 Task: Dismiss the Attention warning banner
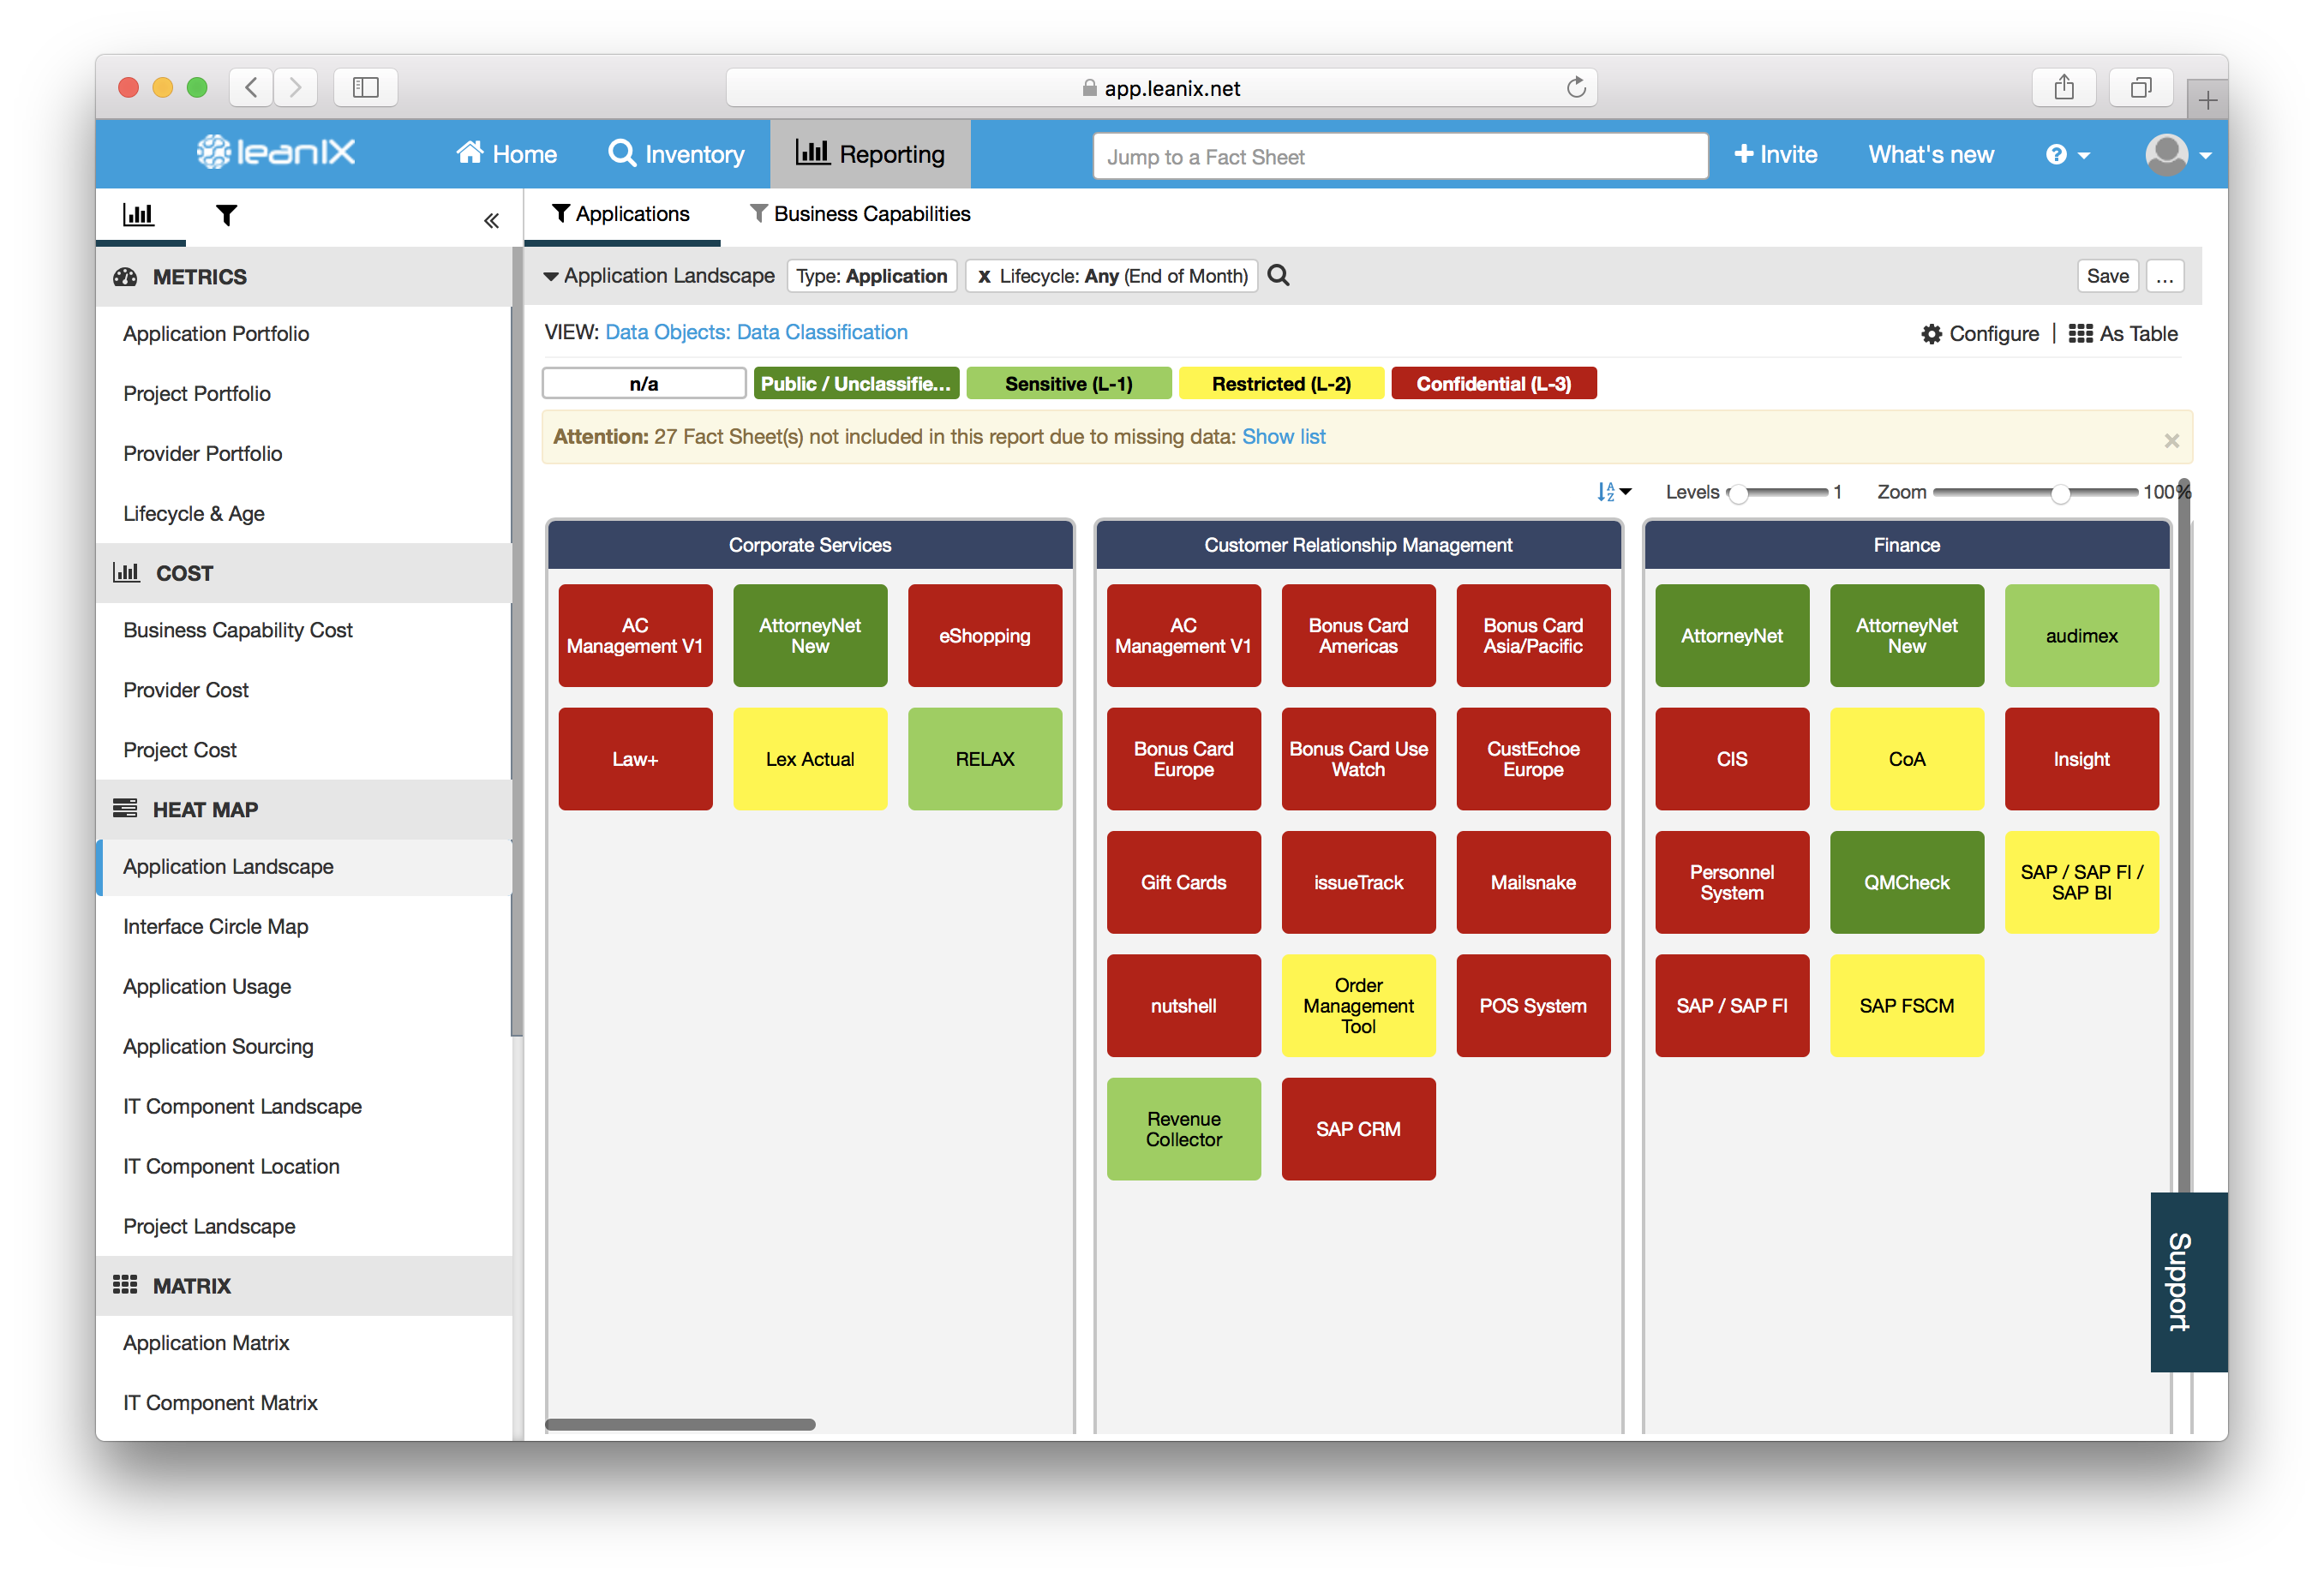tap(2171, 440)
